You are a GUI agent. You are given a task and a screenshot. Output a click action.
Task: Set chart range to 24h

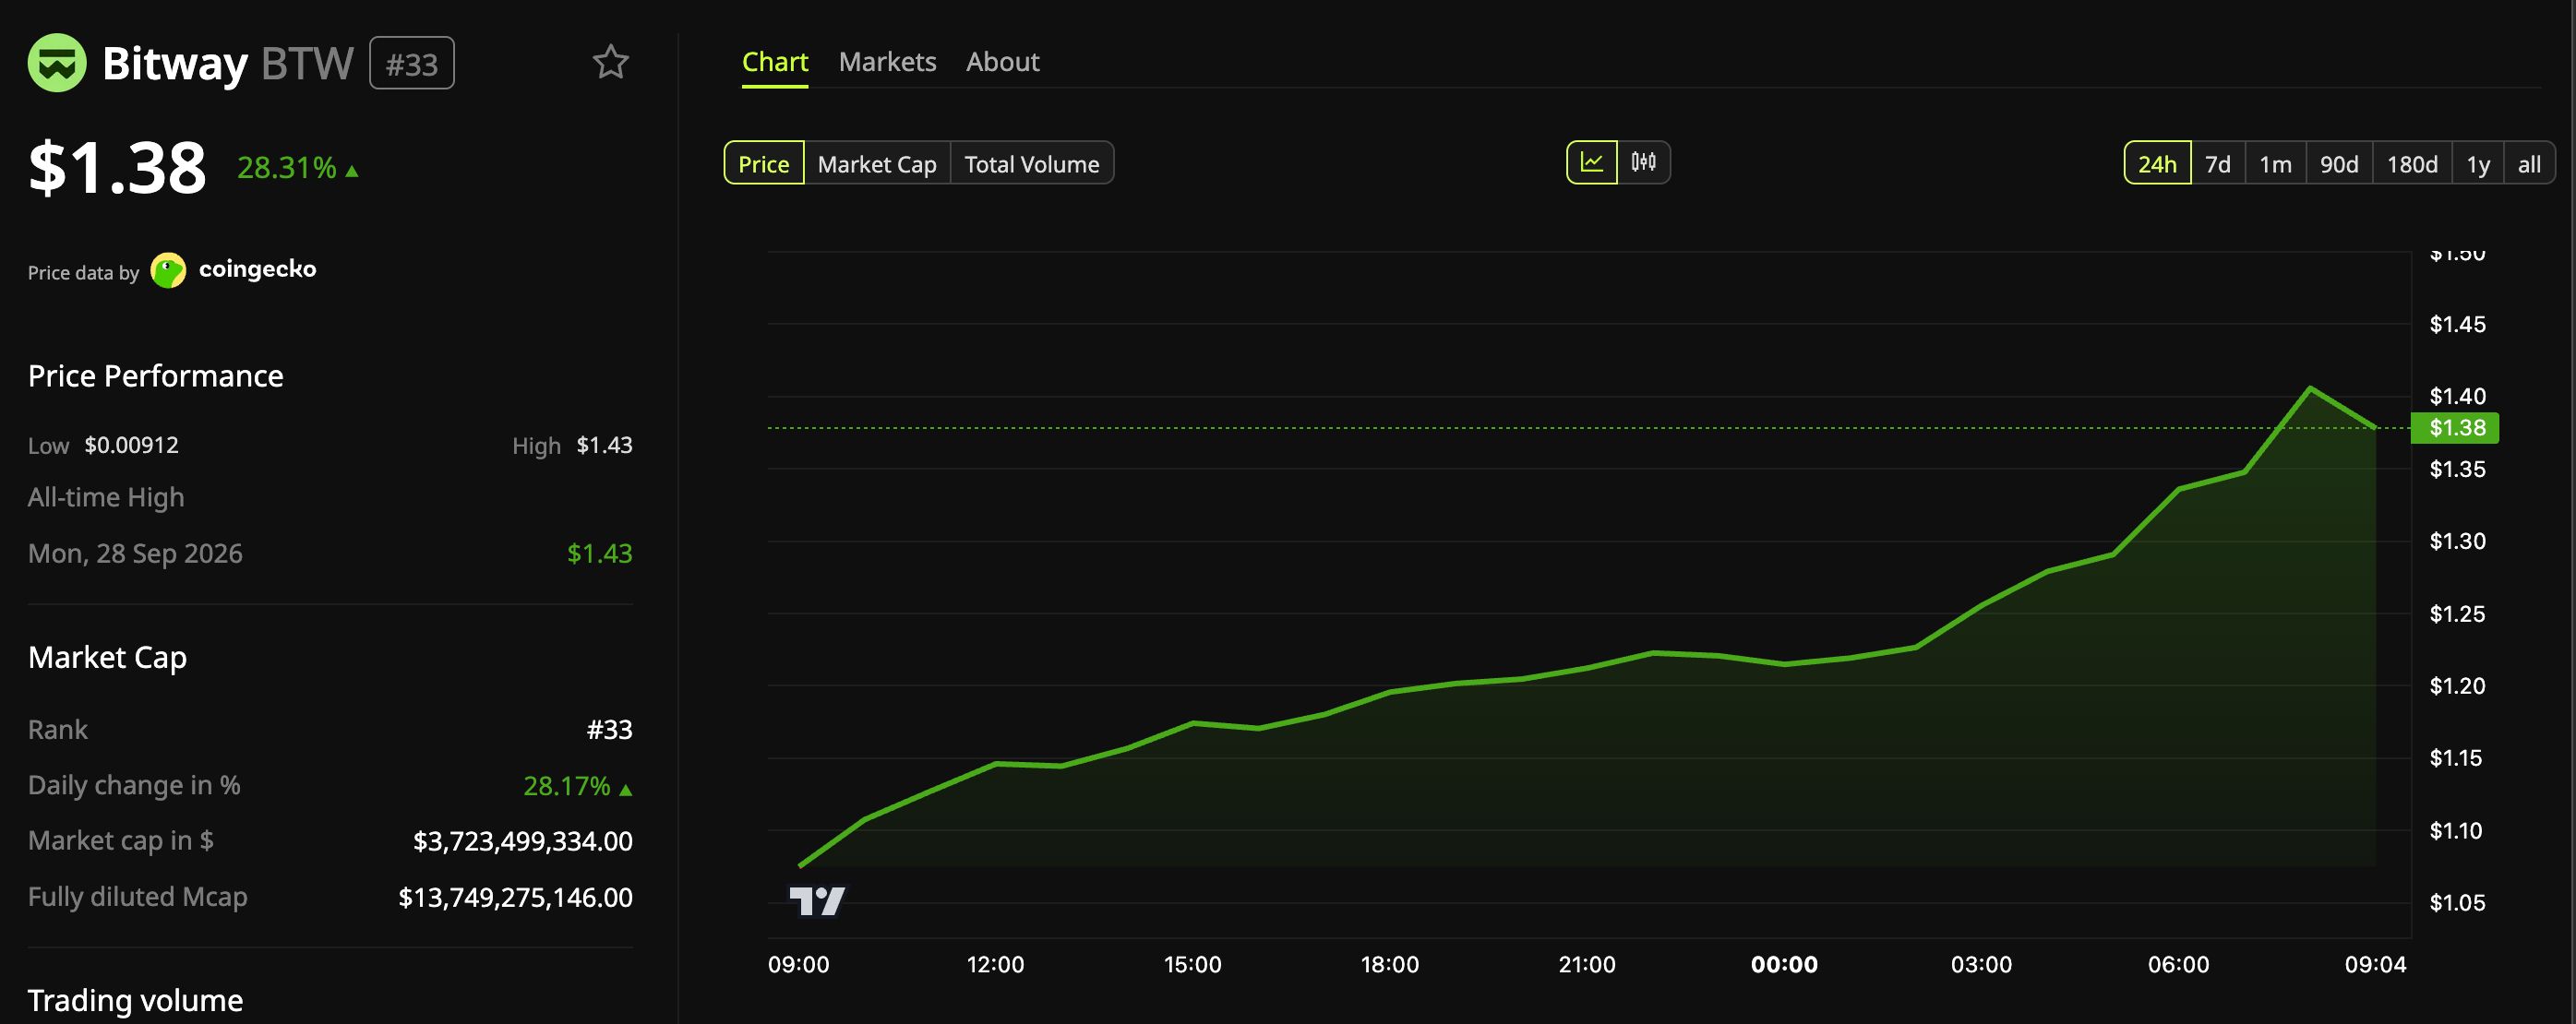coord(2157,163)
